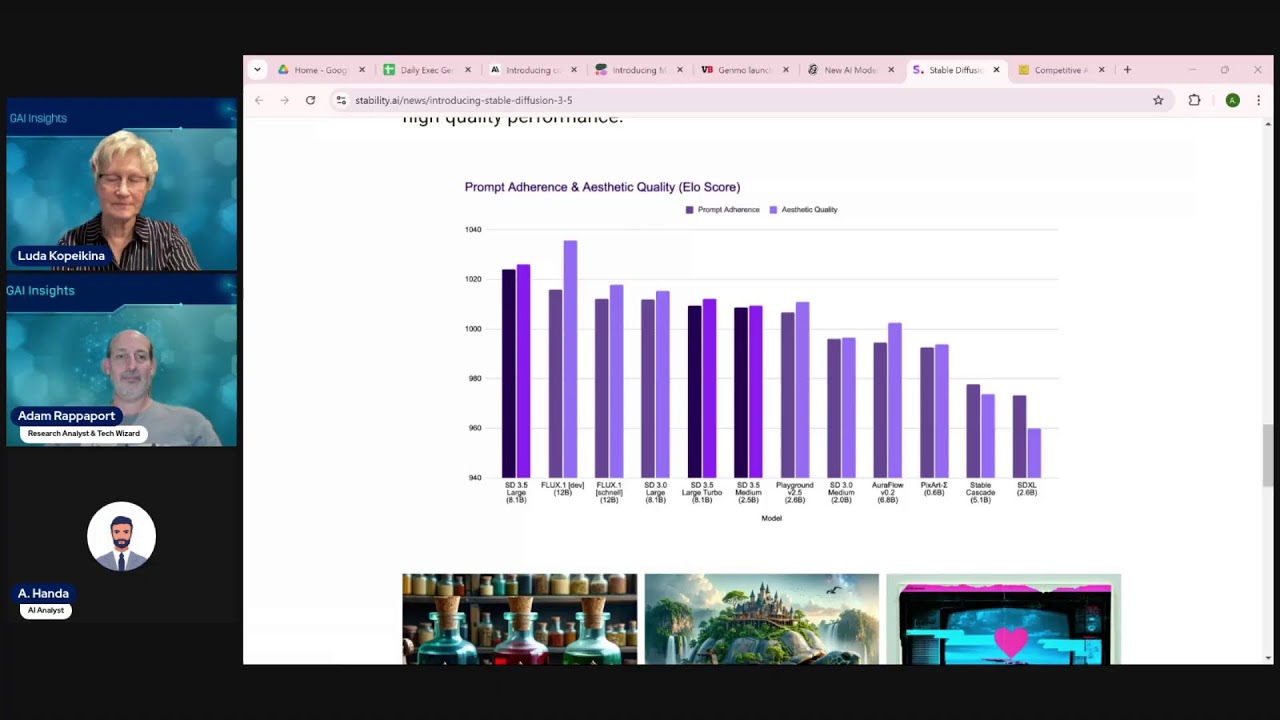Close the Stable Diffusion tab
Image resolution: width=1280 pixels, height=720 pixels.
996,70
